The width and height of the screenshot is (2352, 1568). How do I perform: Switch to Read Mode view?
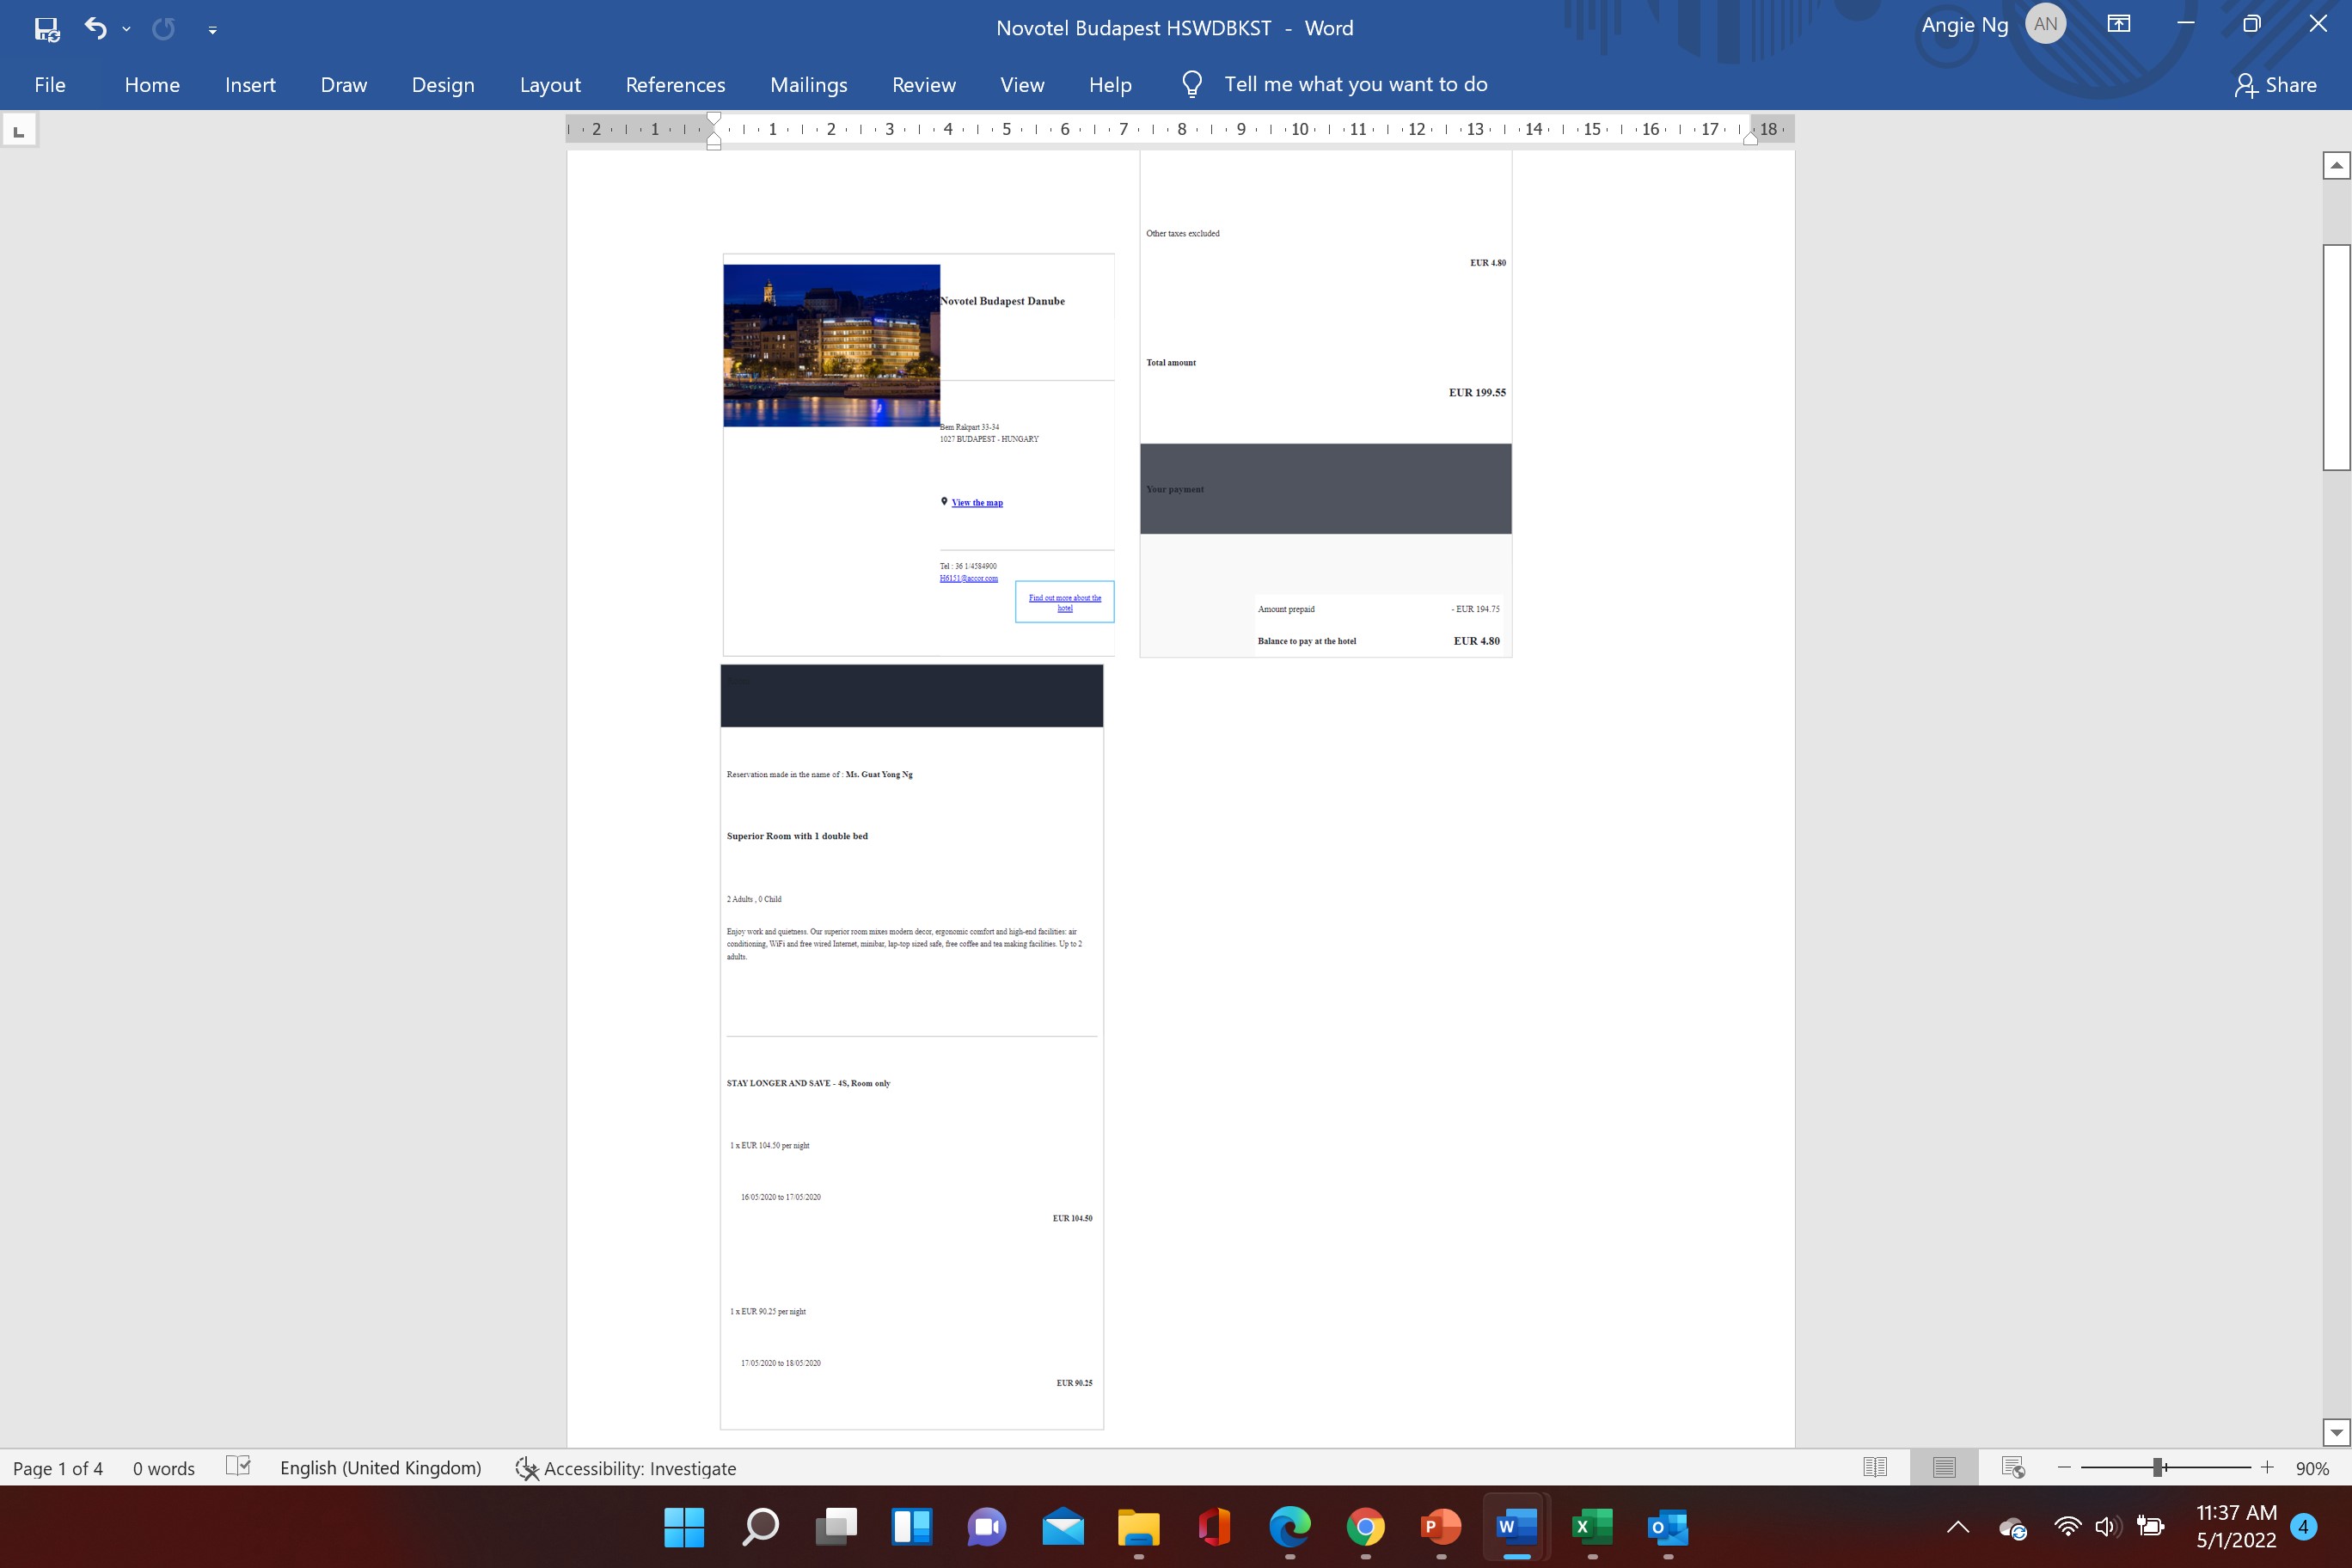point(1875,1467)
